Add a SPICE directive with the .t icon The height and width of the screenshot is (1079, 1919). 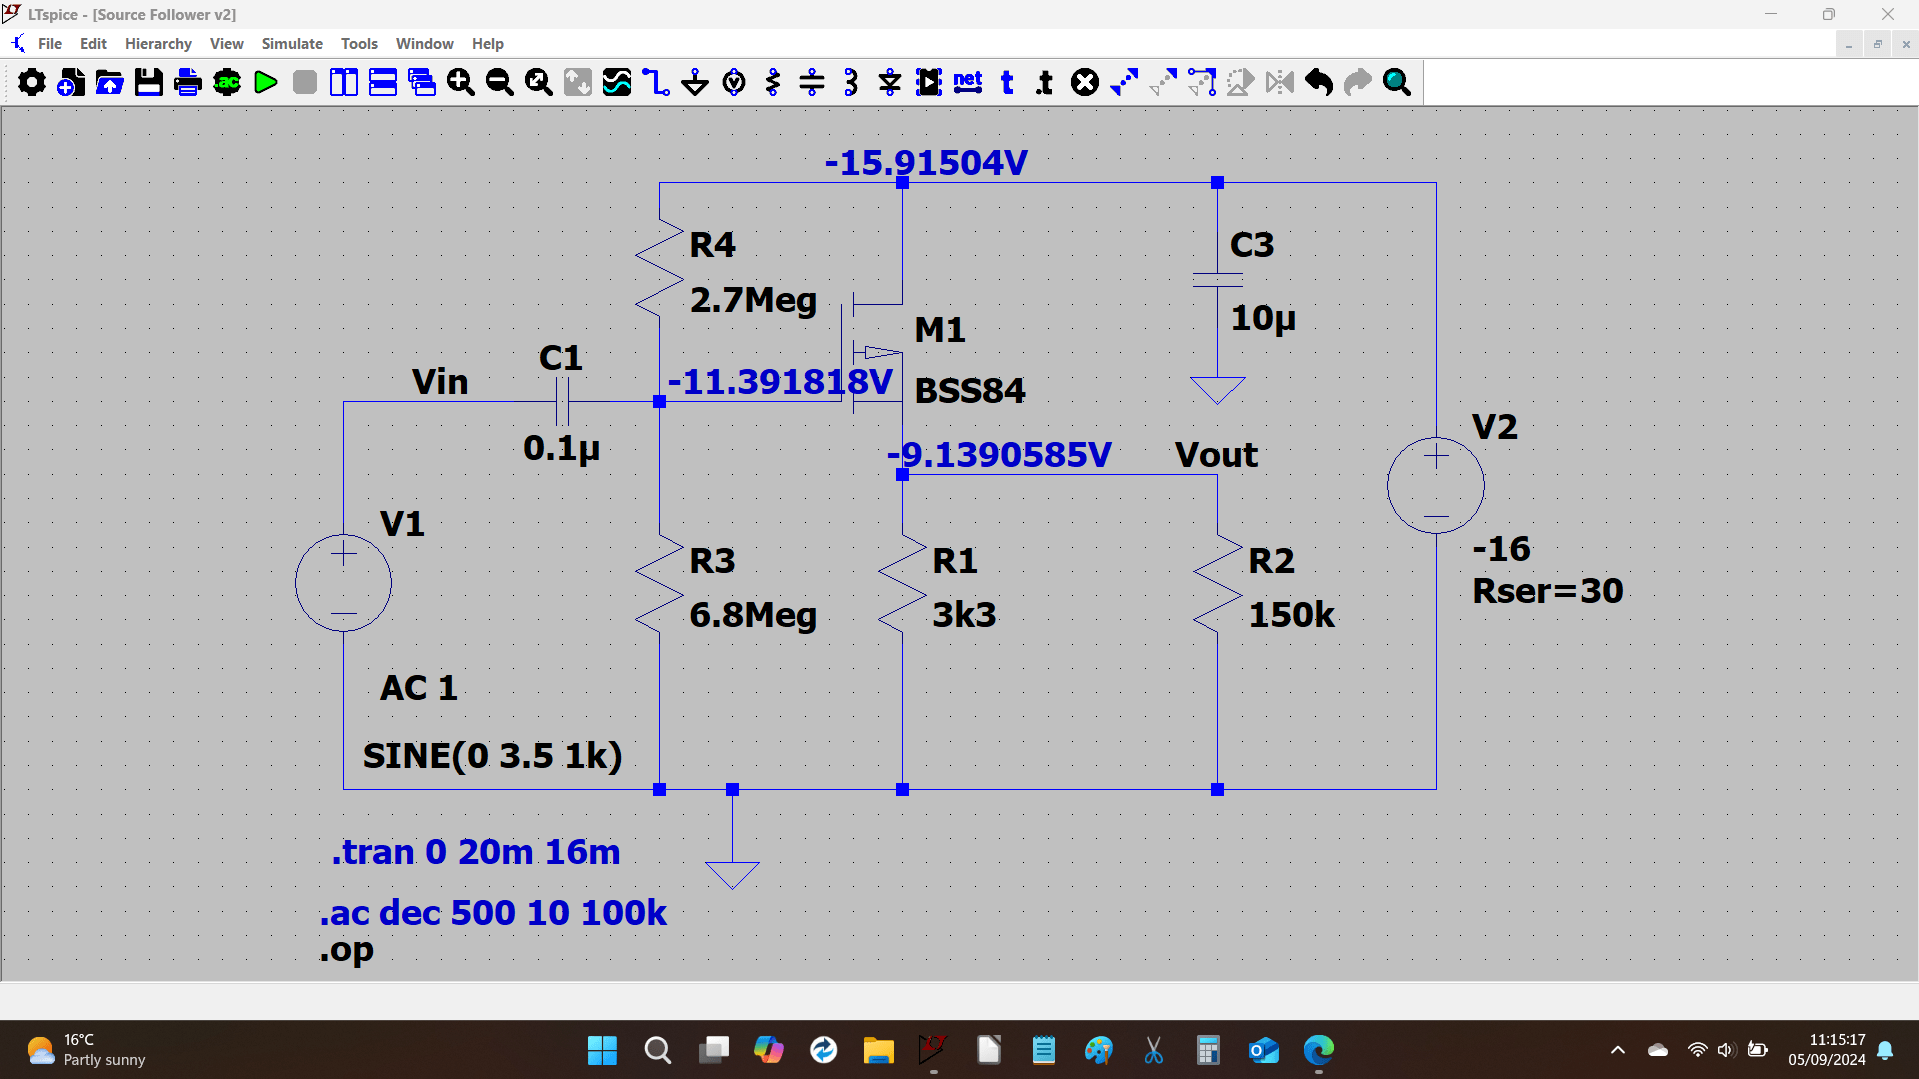pyautogui.click(x=1046, y=82)
